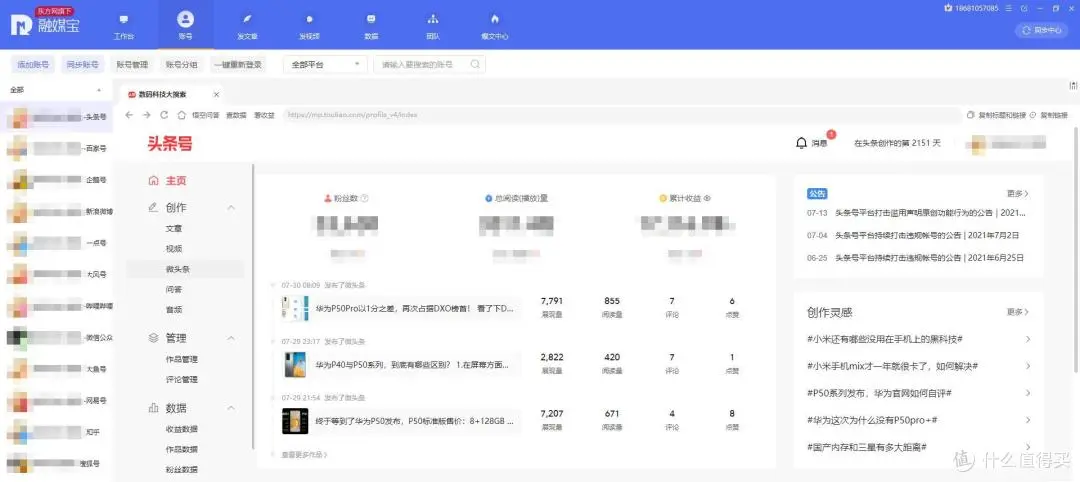Collapse the 创作 sidebar section
The image size is (1080, 482).
click(x=231, y=207)
